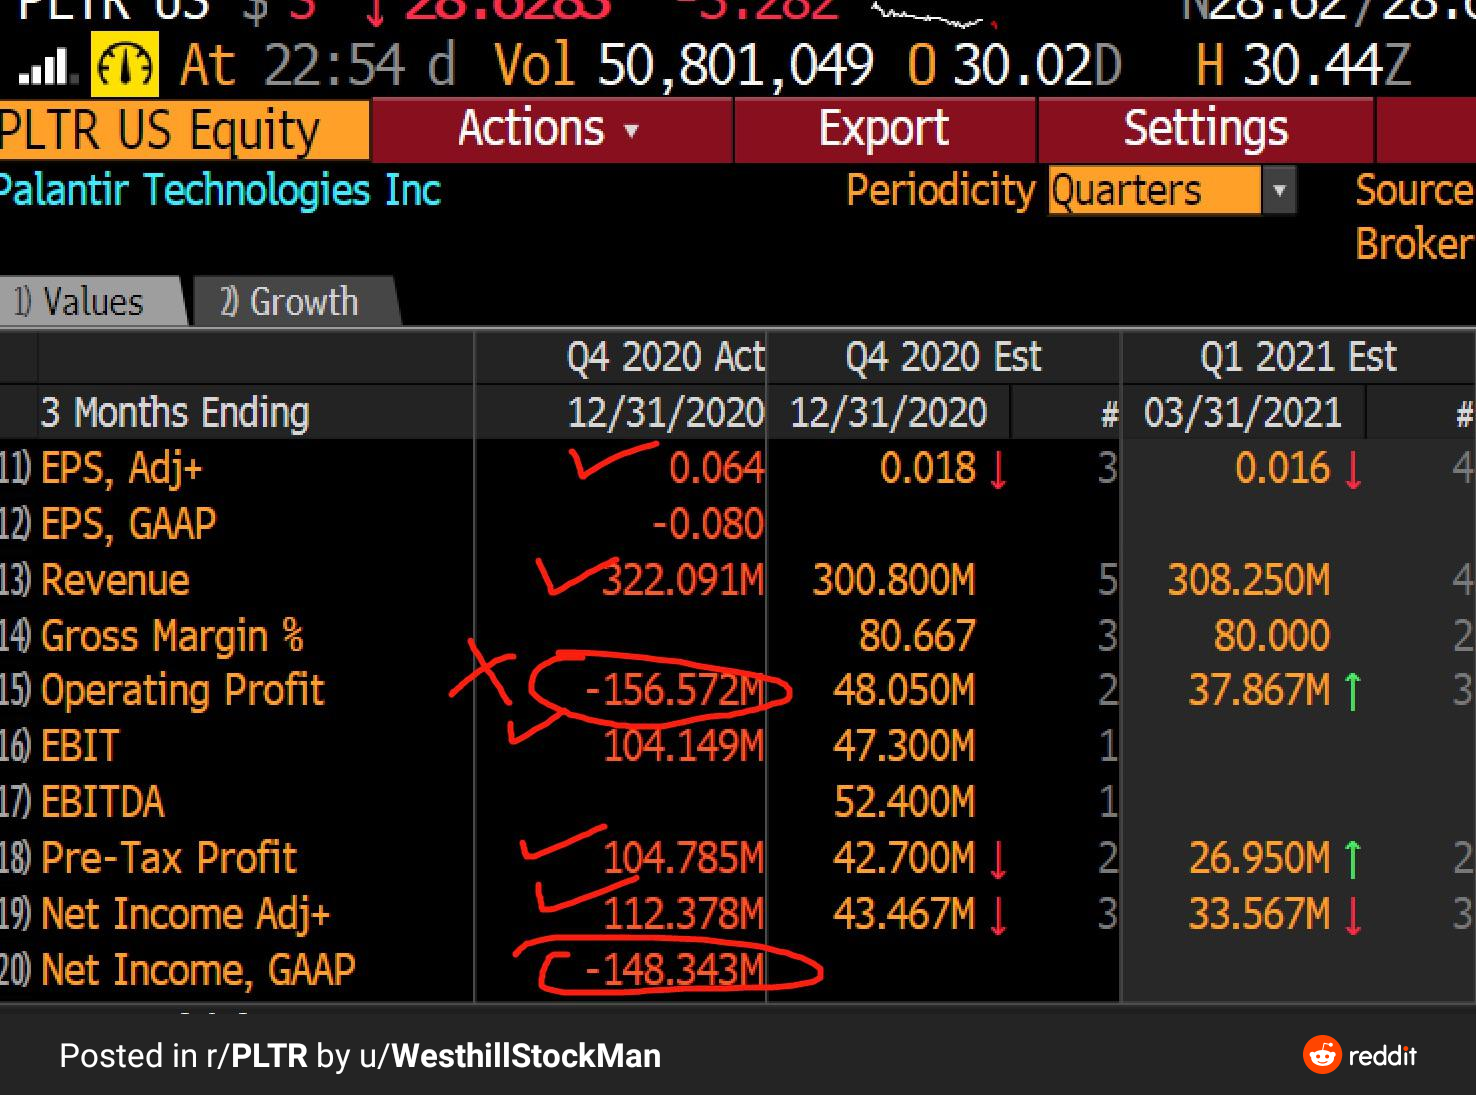Click the 80.667 gross margin estimate
This screenshot has width=1476, height=1095.
pos(917,636)
